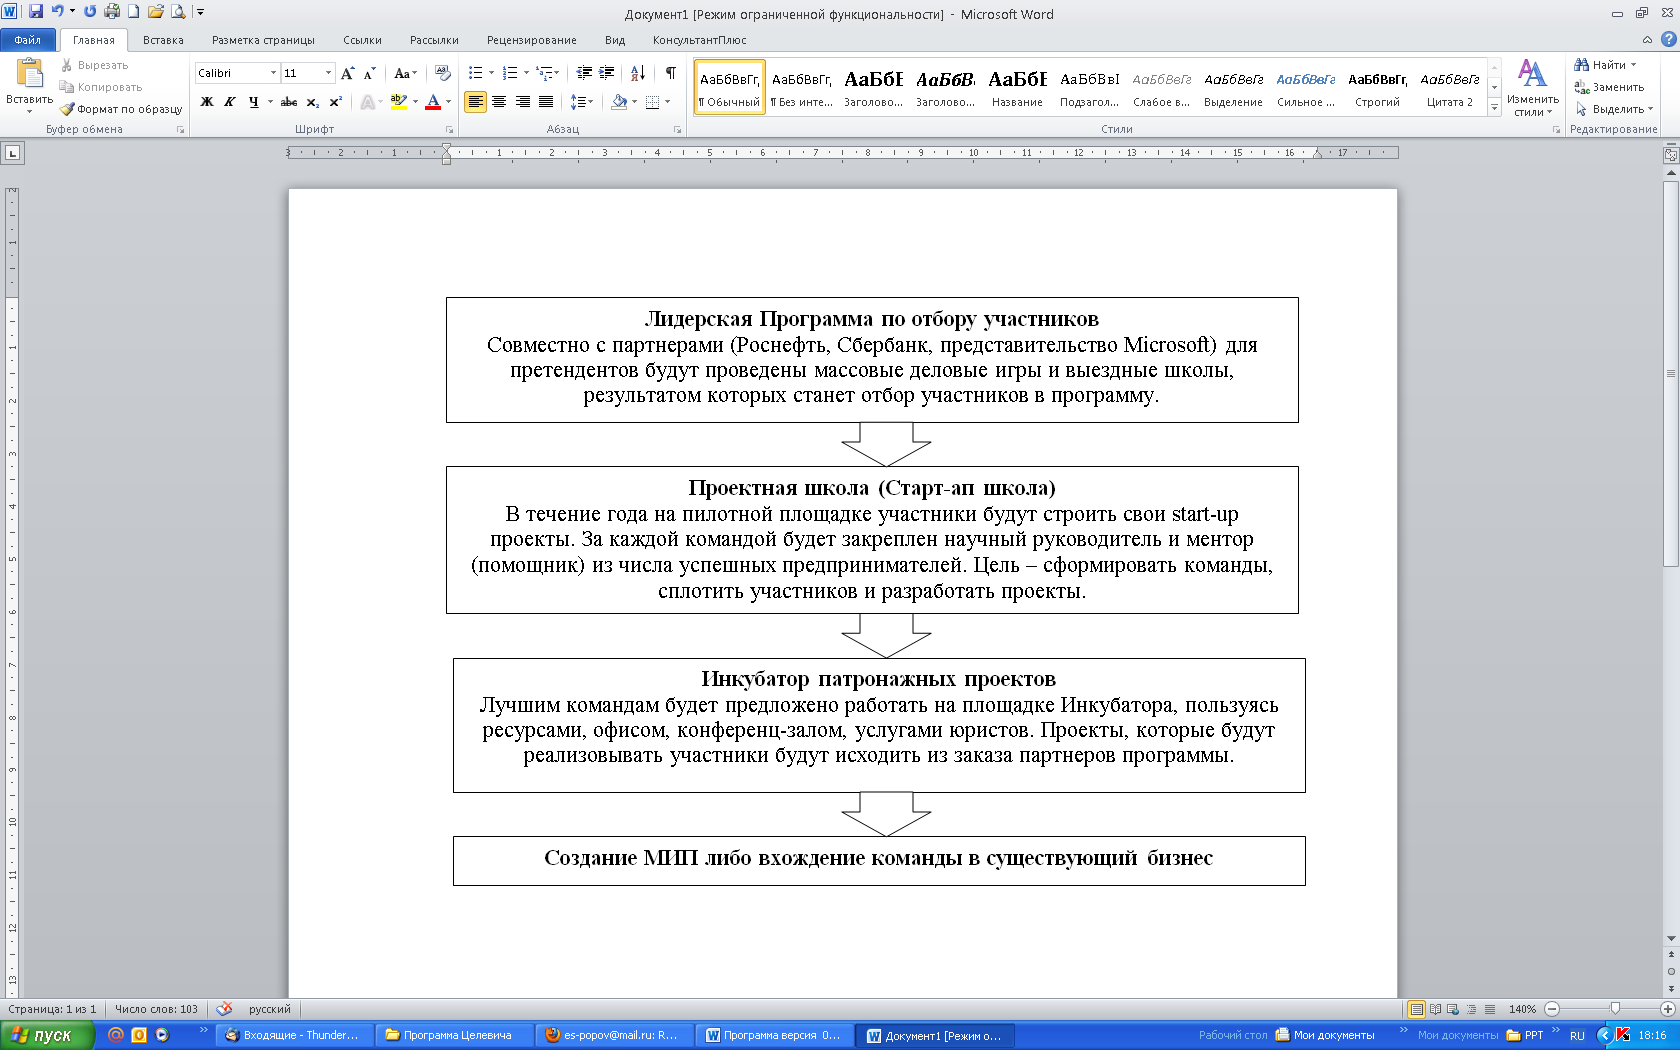The width and height of the screenshot is (1680, 1050).
Task: Increase paragraph indent
Action: point(606,73)
